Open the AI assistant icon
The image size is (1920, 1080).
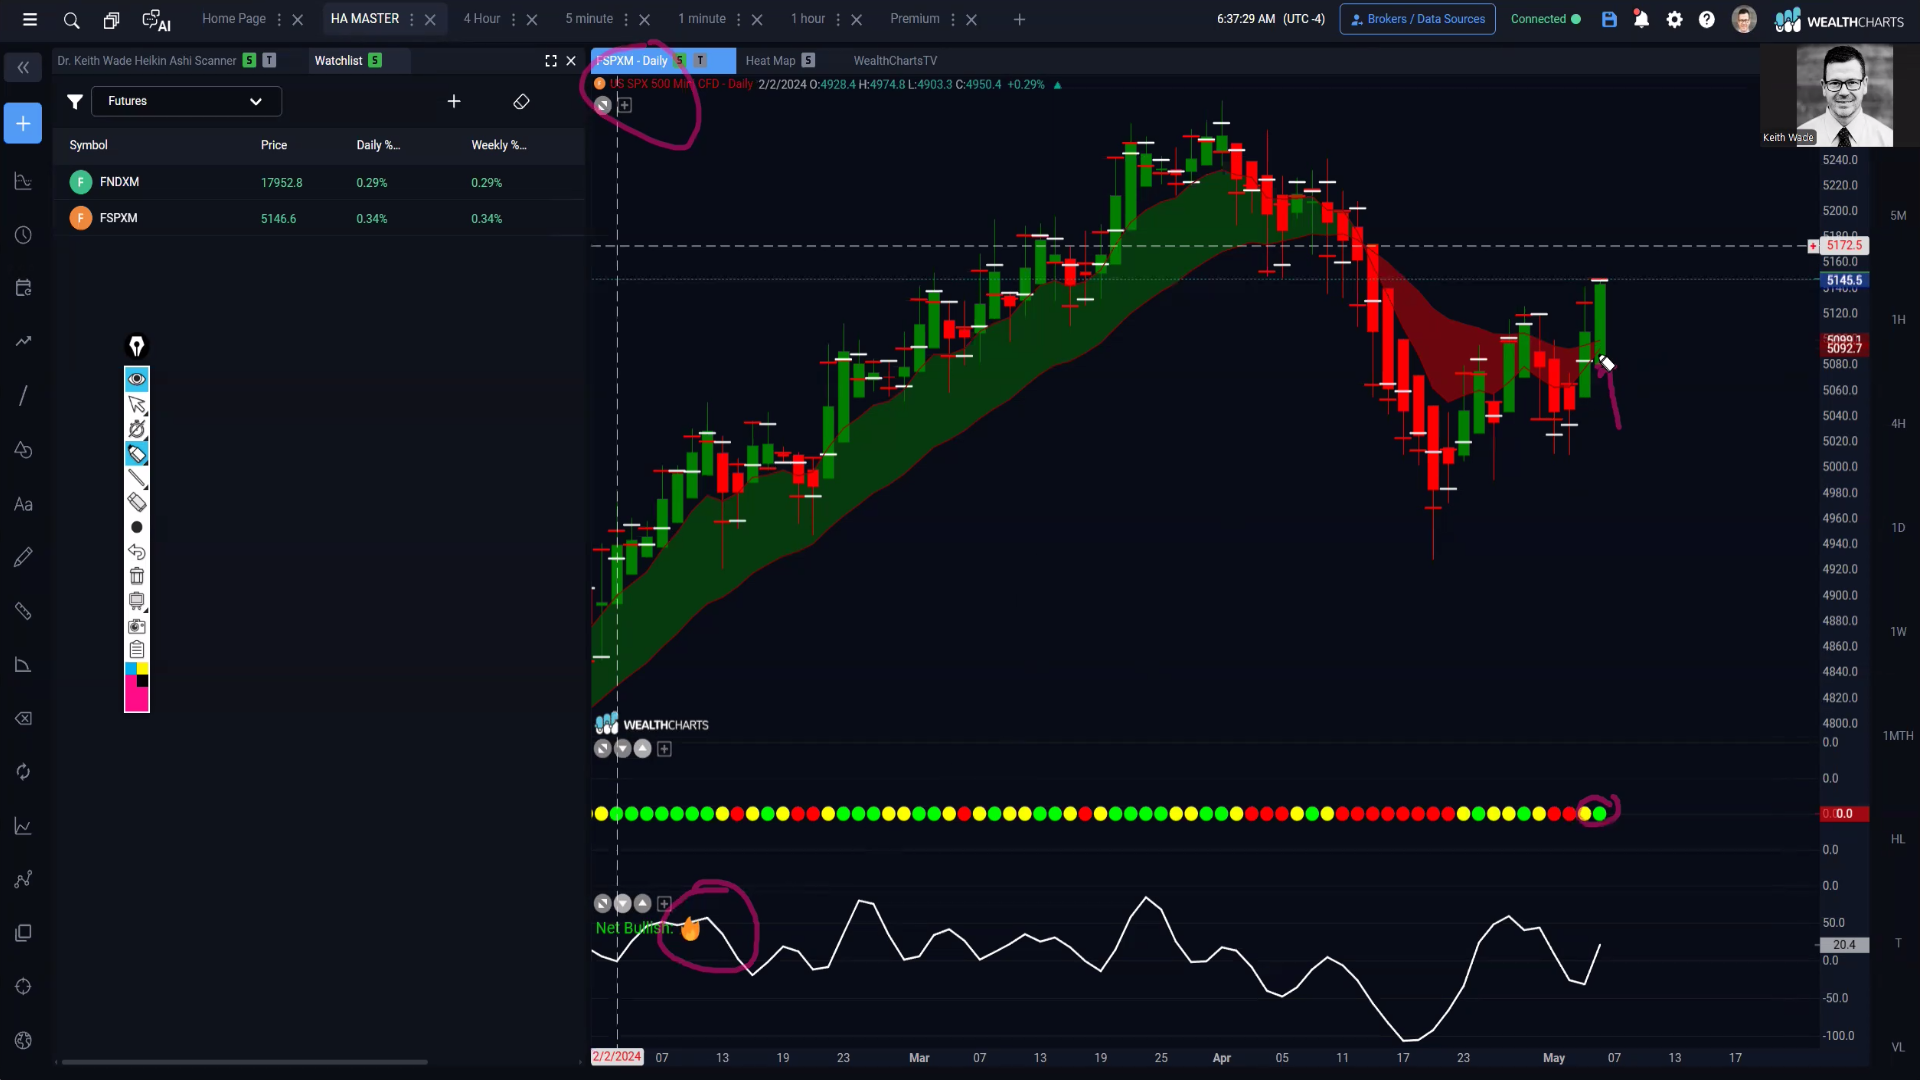click(156, 20)
